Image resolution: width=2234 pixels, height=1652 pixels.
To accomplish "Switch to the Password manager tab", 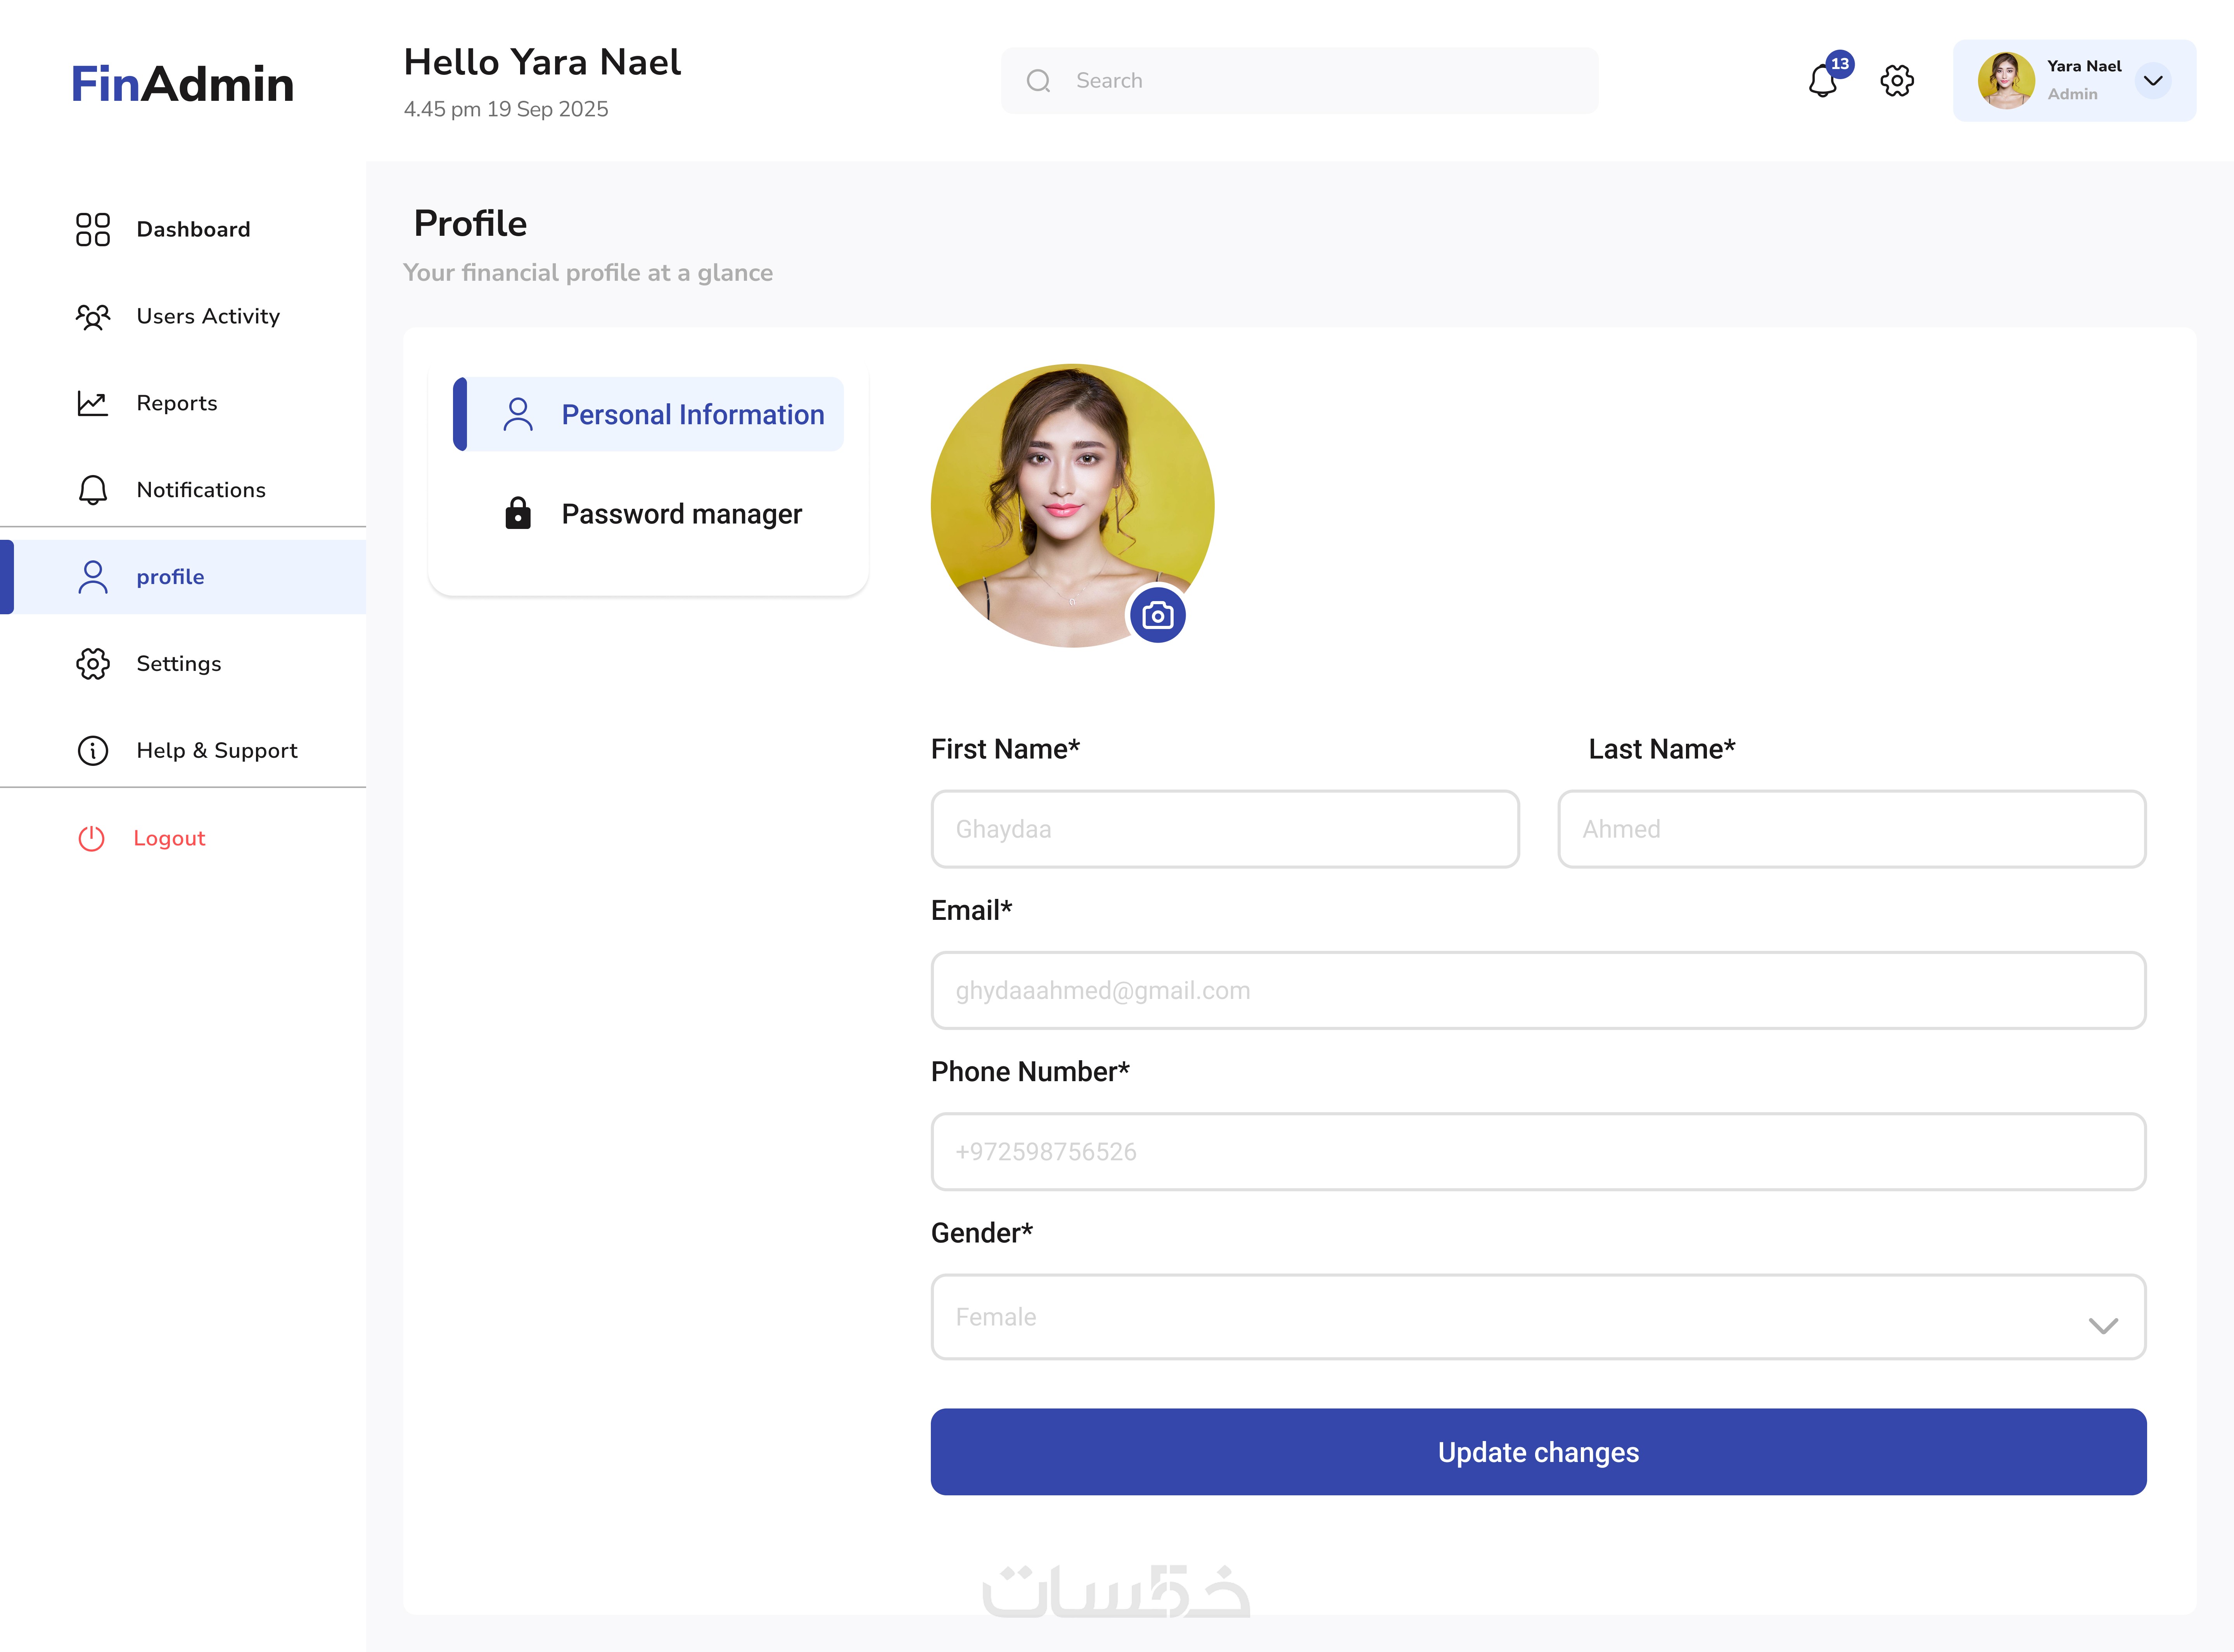I will [x=648, y=513].
